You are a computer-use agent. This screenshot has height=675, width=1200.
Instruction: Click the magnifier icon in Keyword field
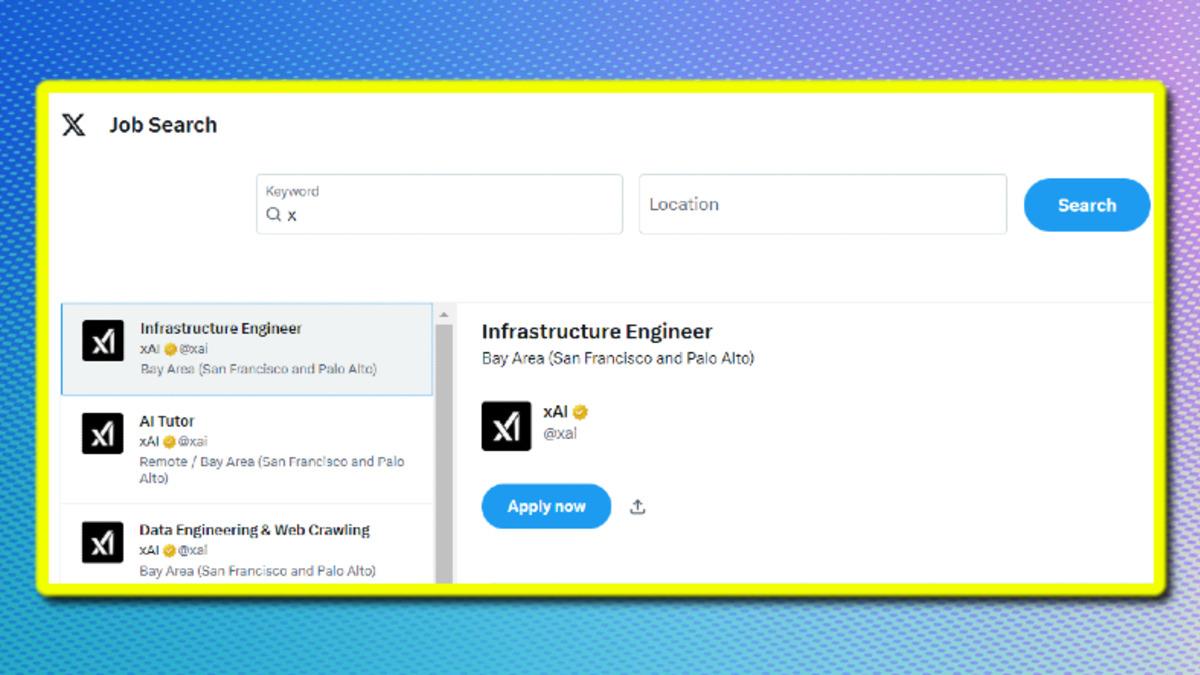(273, 214)
